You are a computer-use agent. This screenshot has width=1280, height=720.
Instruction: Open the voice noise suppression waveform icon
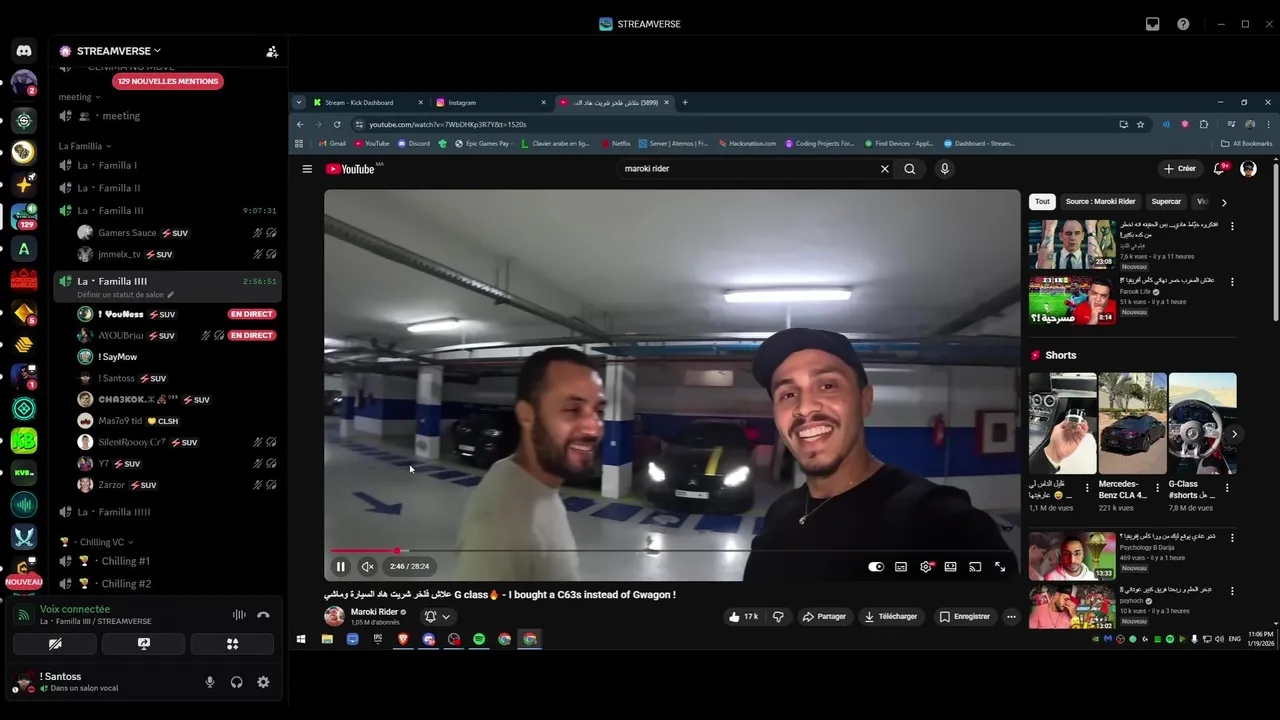click(239, 615)
